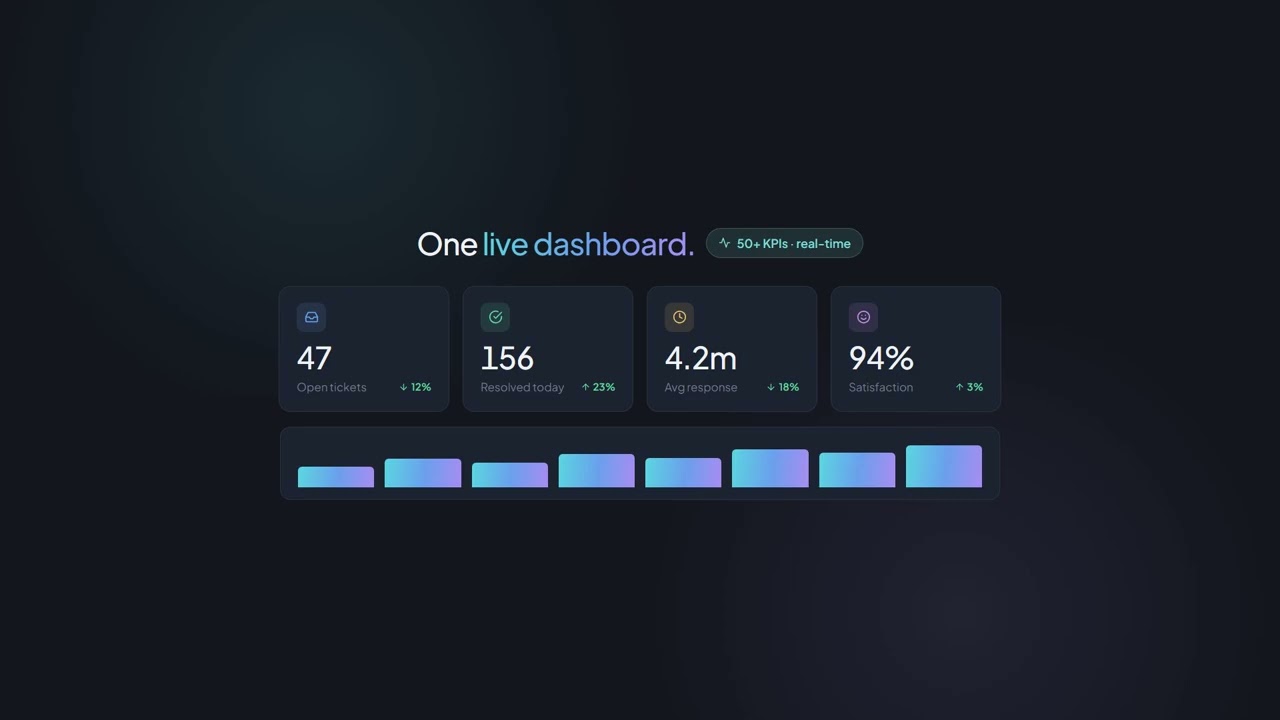Click the checkmark icon on Resolved today card
Viewport: 1280px width, 720px height.
pos(495,317)
